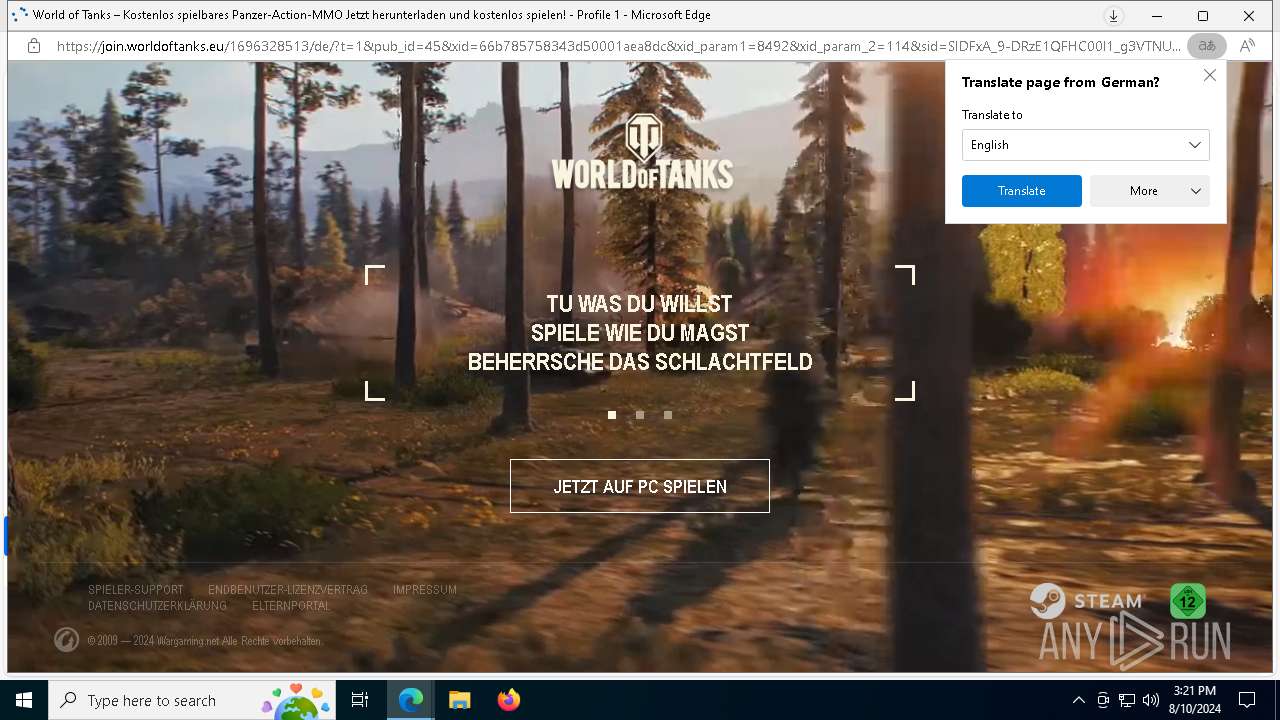Screen dimensions: 1280x720
Task: Open the Translate to language dropdown
Action: [1085, 145]
